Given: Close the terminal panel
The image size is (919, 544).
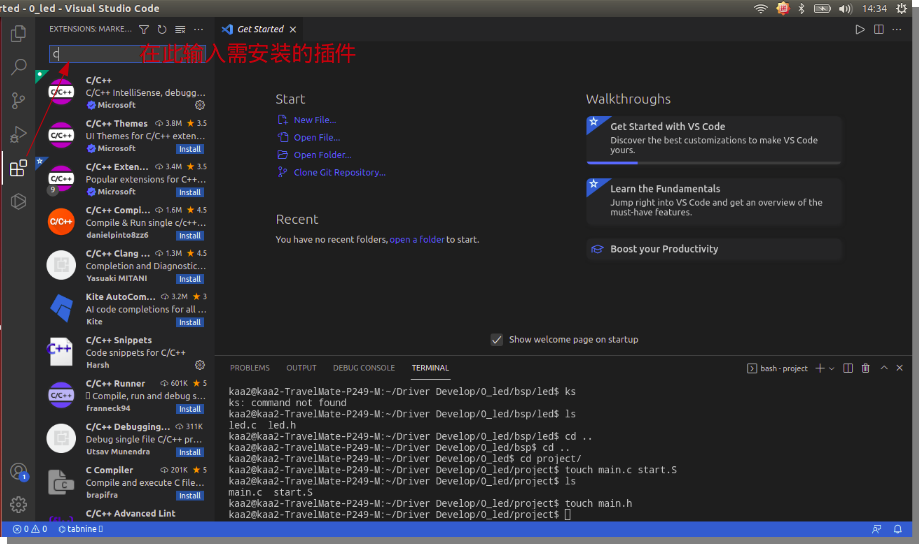Looking at the screenshot, I should [x=900, y=368].
